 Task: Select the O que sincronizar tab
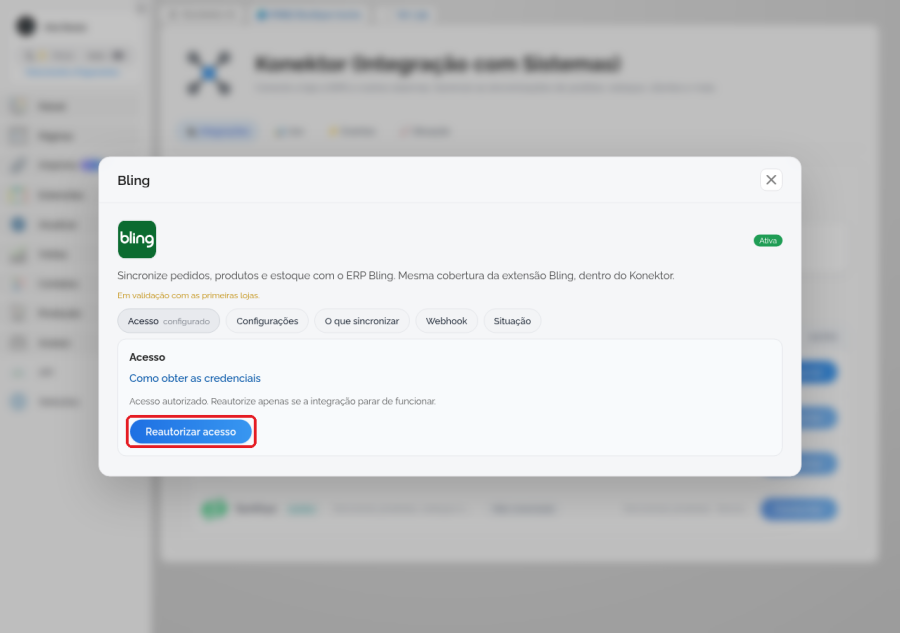pos(362,321)
